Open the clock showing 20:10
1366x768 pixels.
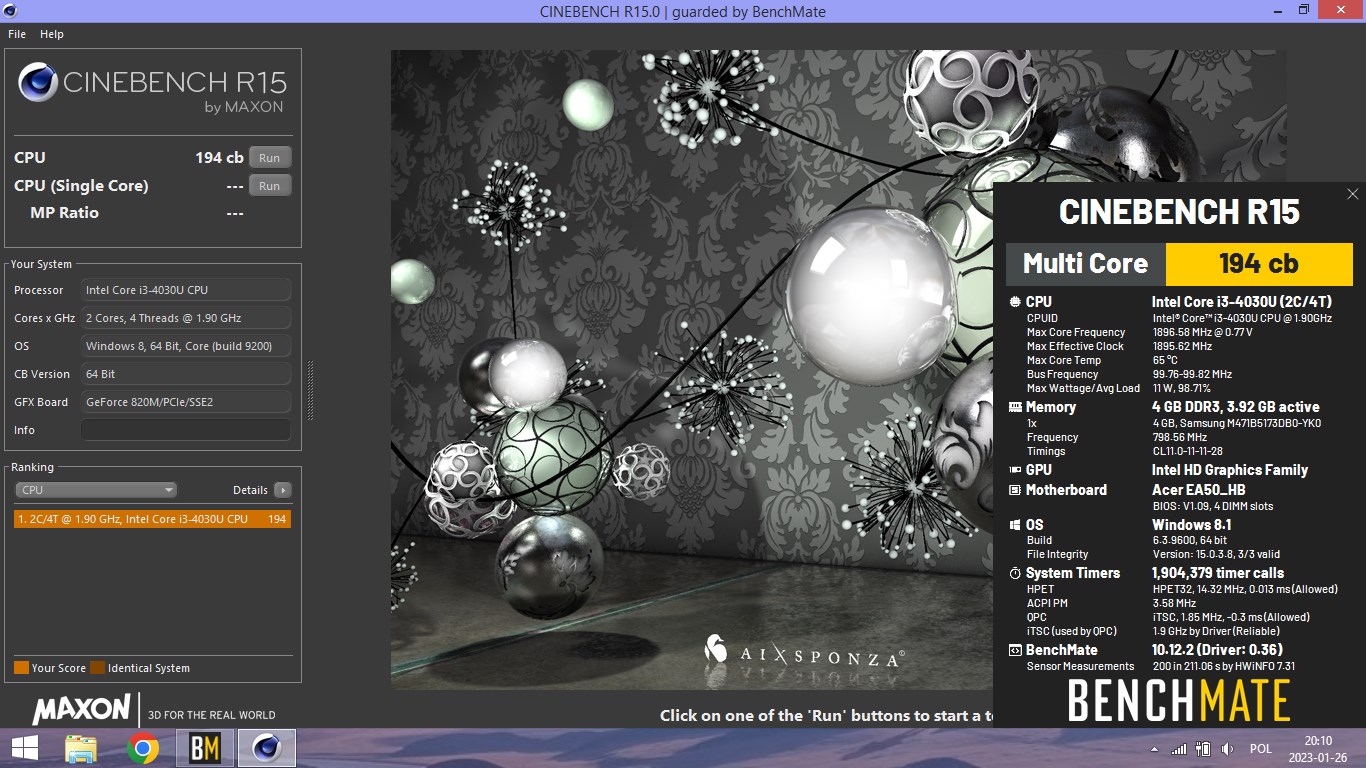coord(1317,749)
